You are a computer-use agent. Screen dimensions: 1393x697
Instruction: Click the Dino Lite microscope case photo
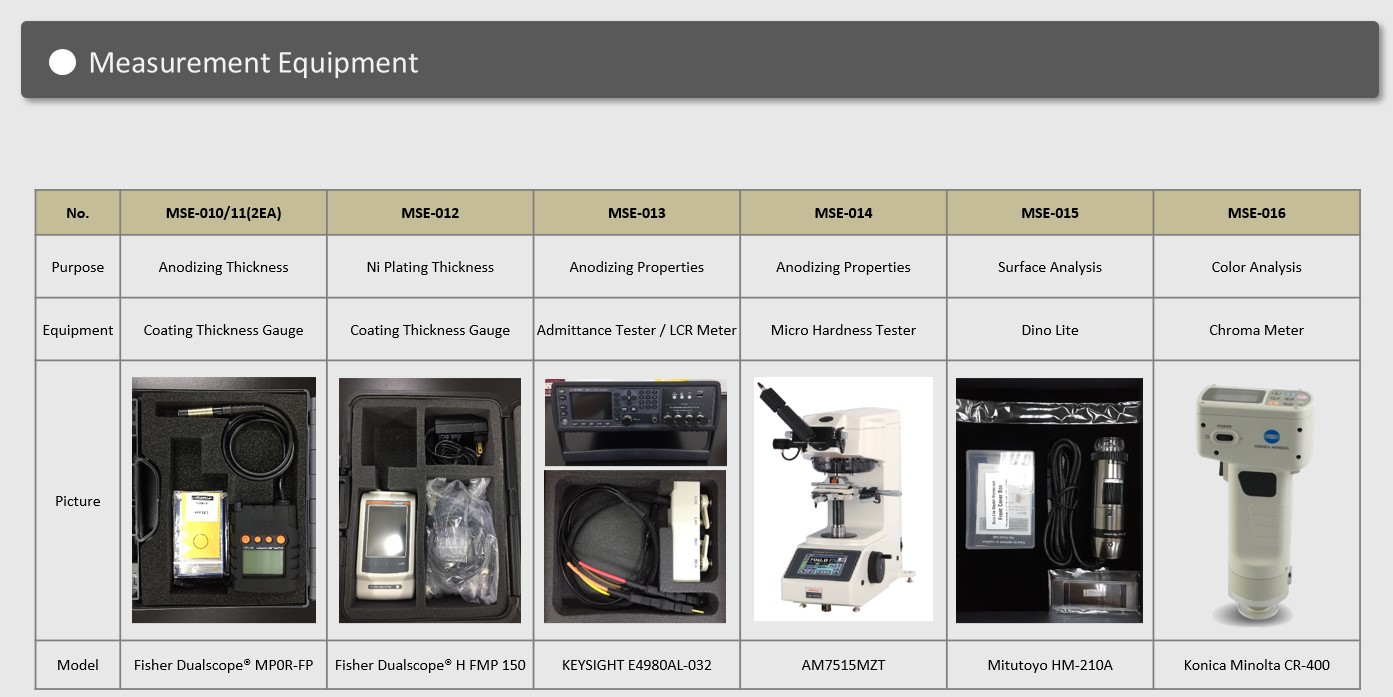coord(1049,500)
